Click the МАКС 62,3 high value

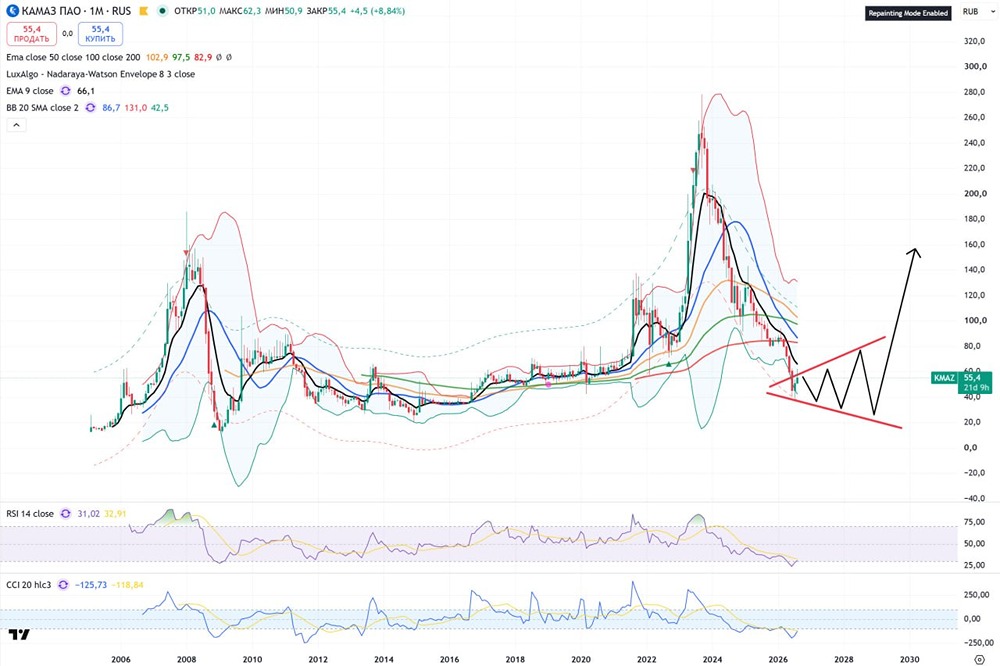pyautogui.click(x=240, y=11)
